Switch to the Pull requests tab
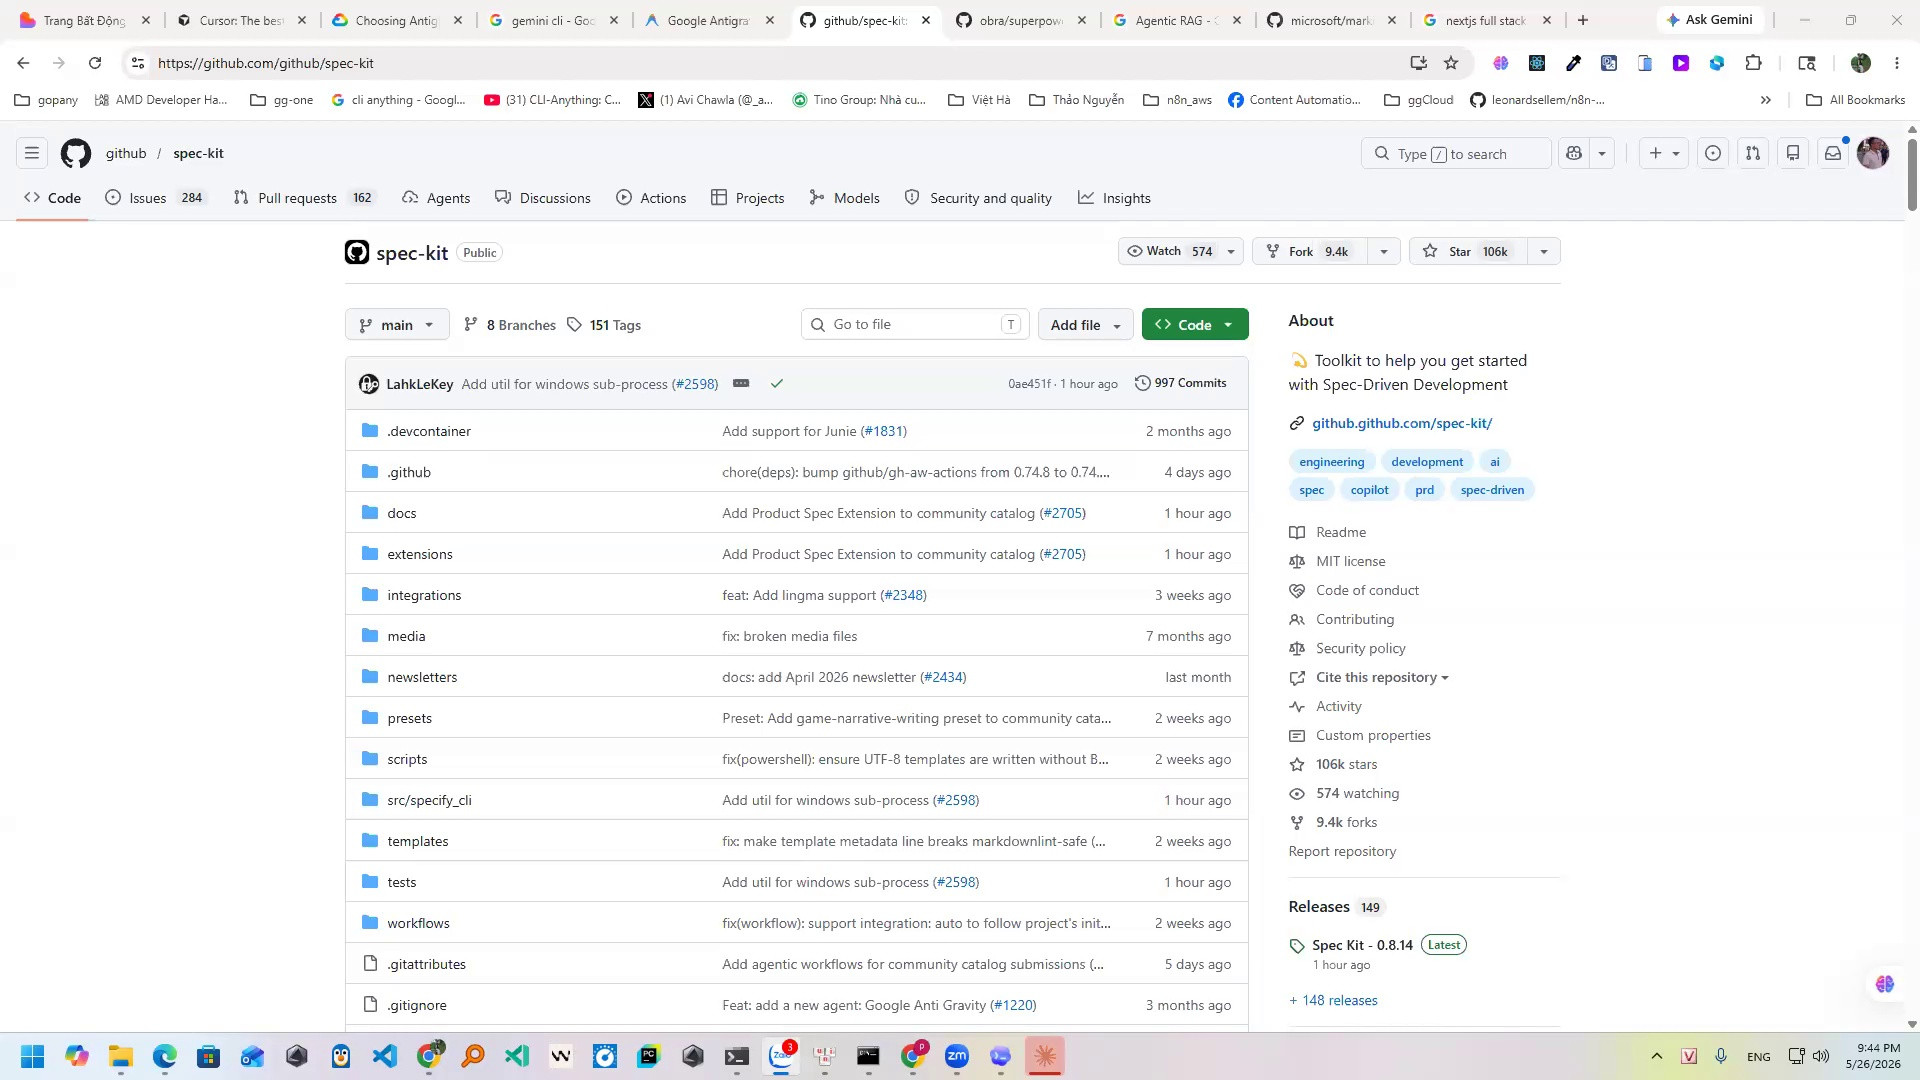Screen dimensions: 1920x1080 [x=304, y=198]
